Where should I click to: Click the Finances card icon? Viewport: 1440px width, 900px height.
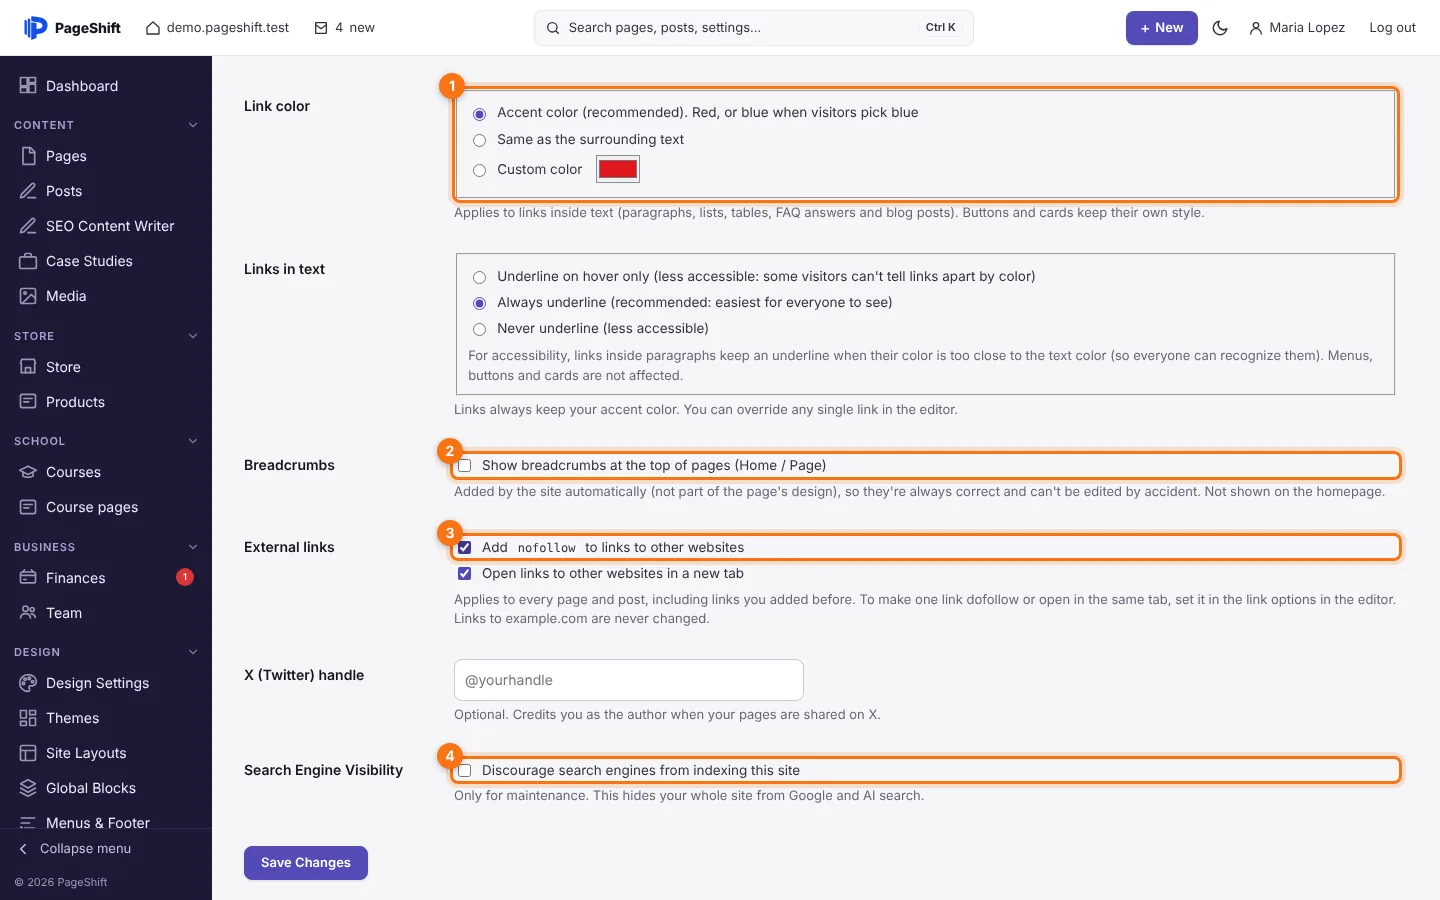[28, 578]
